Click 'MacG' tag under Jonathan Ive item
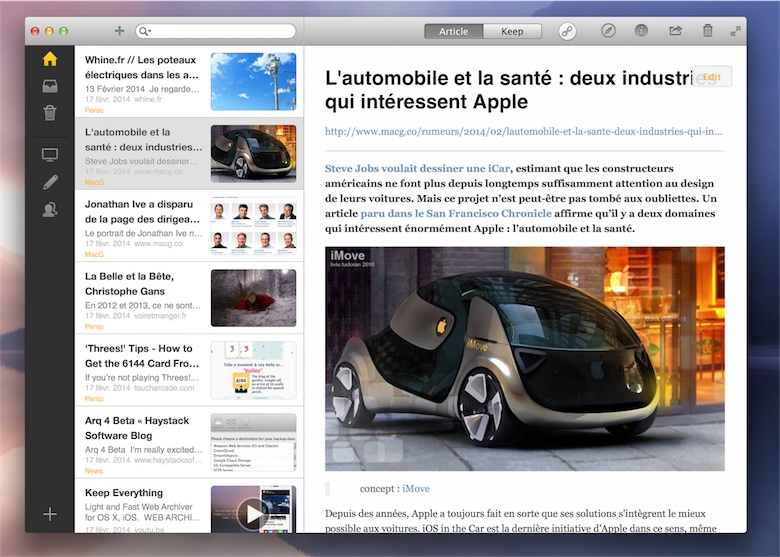This screenshot has width=780, height=557. pyautogui.click(x=94, y=254)
